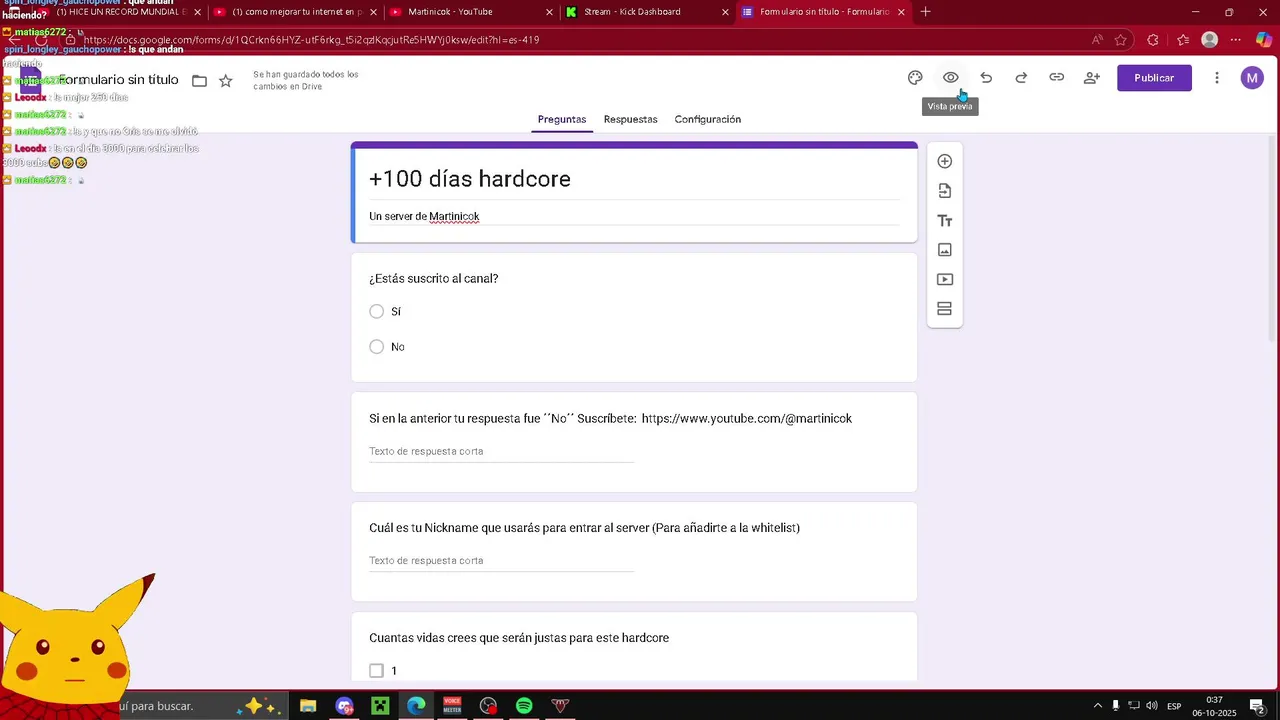Switch to the Martinicok - YouTube browser tab
This screenshot has height=720, width=1280.
click(x=468, y=12)
